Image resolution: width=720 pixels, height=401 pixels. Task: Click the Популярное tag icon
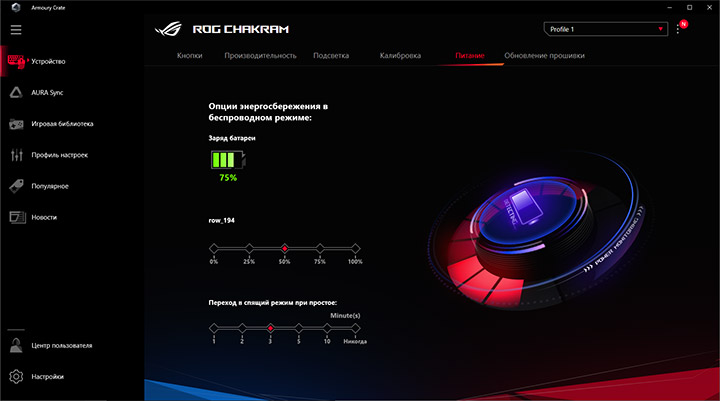point(16,186)
